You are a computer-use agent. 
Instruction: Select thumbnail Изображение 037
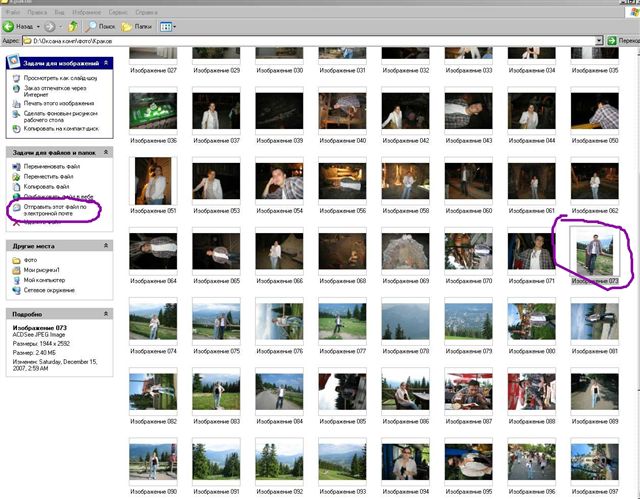[216, 111]
